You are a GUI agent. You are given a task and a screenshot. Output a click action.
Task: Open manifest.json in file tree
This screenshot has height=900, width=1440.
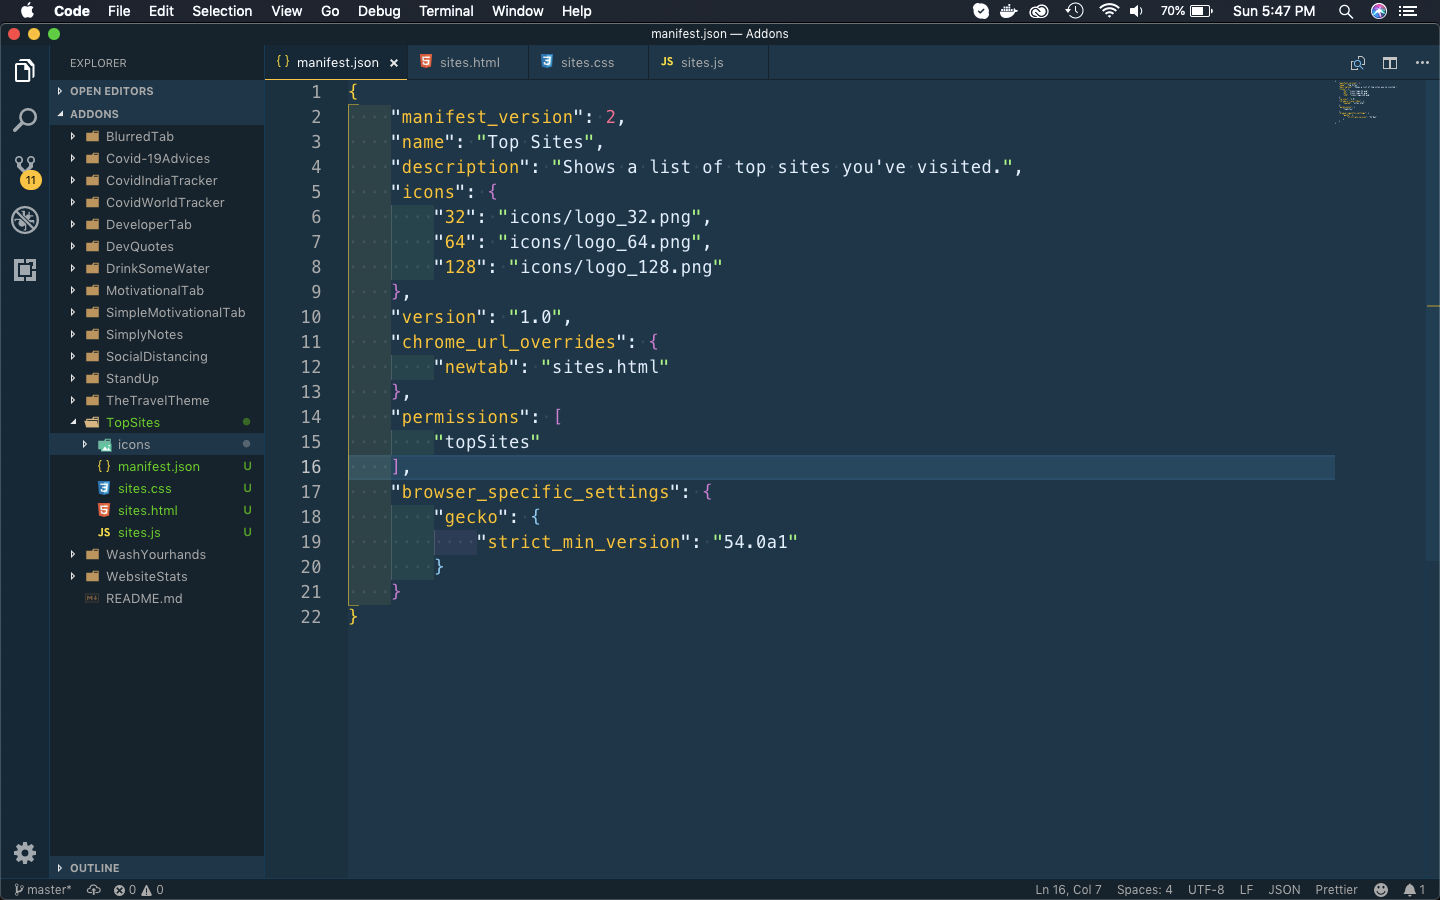point(157,467)
